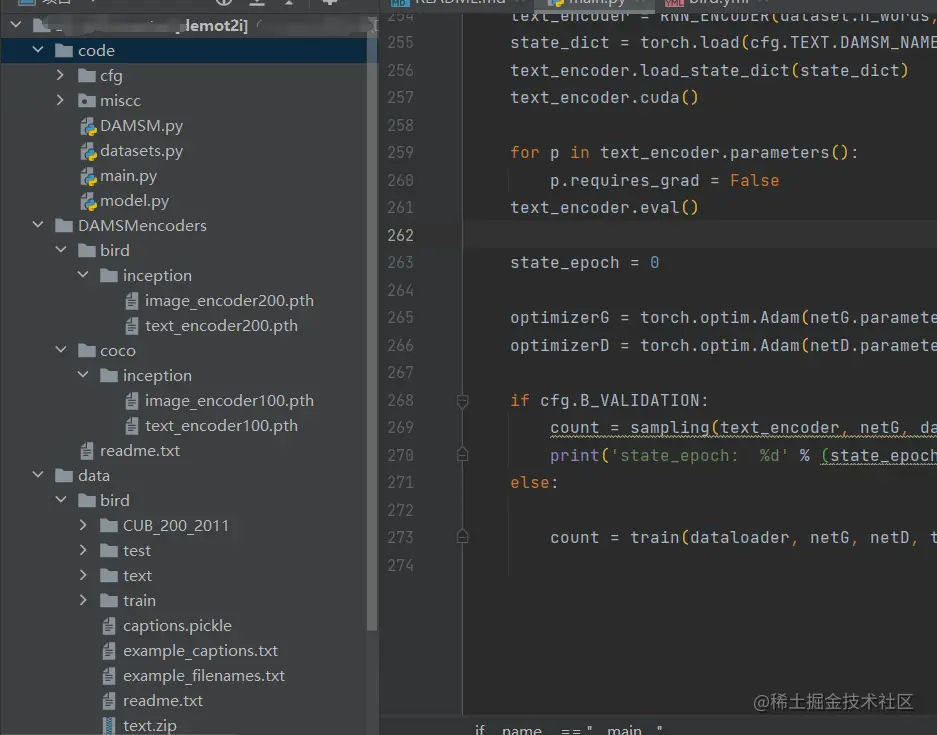Click the 'else:' line in editor

534,483
